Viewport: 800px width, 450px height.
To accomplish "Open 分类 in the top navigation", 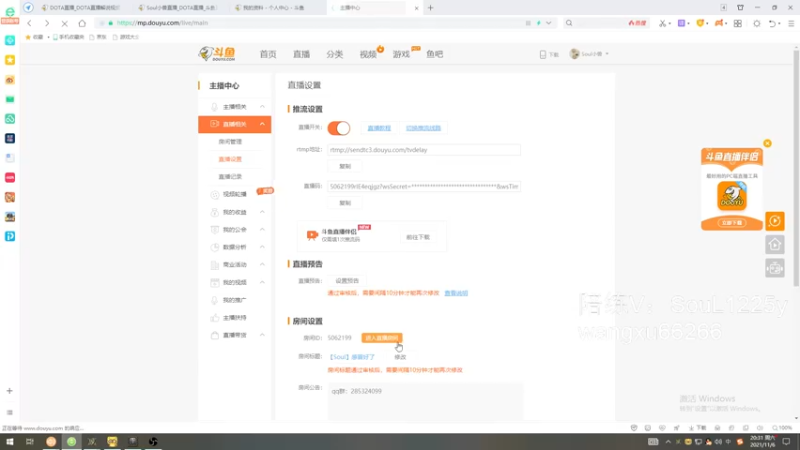I will click(x=335, y=54).
